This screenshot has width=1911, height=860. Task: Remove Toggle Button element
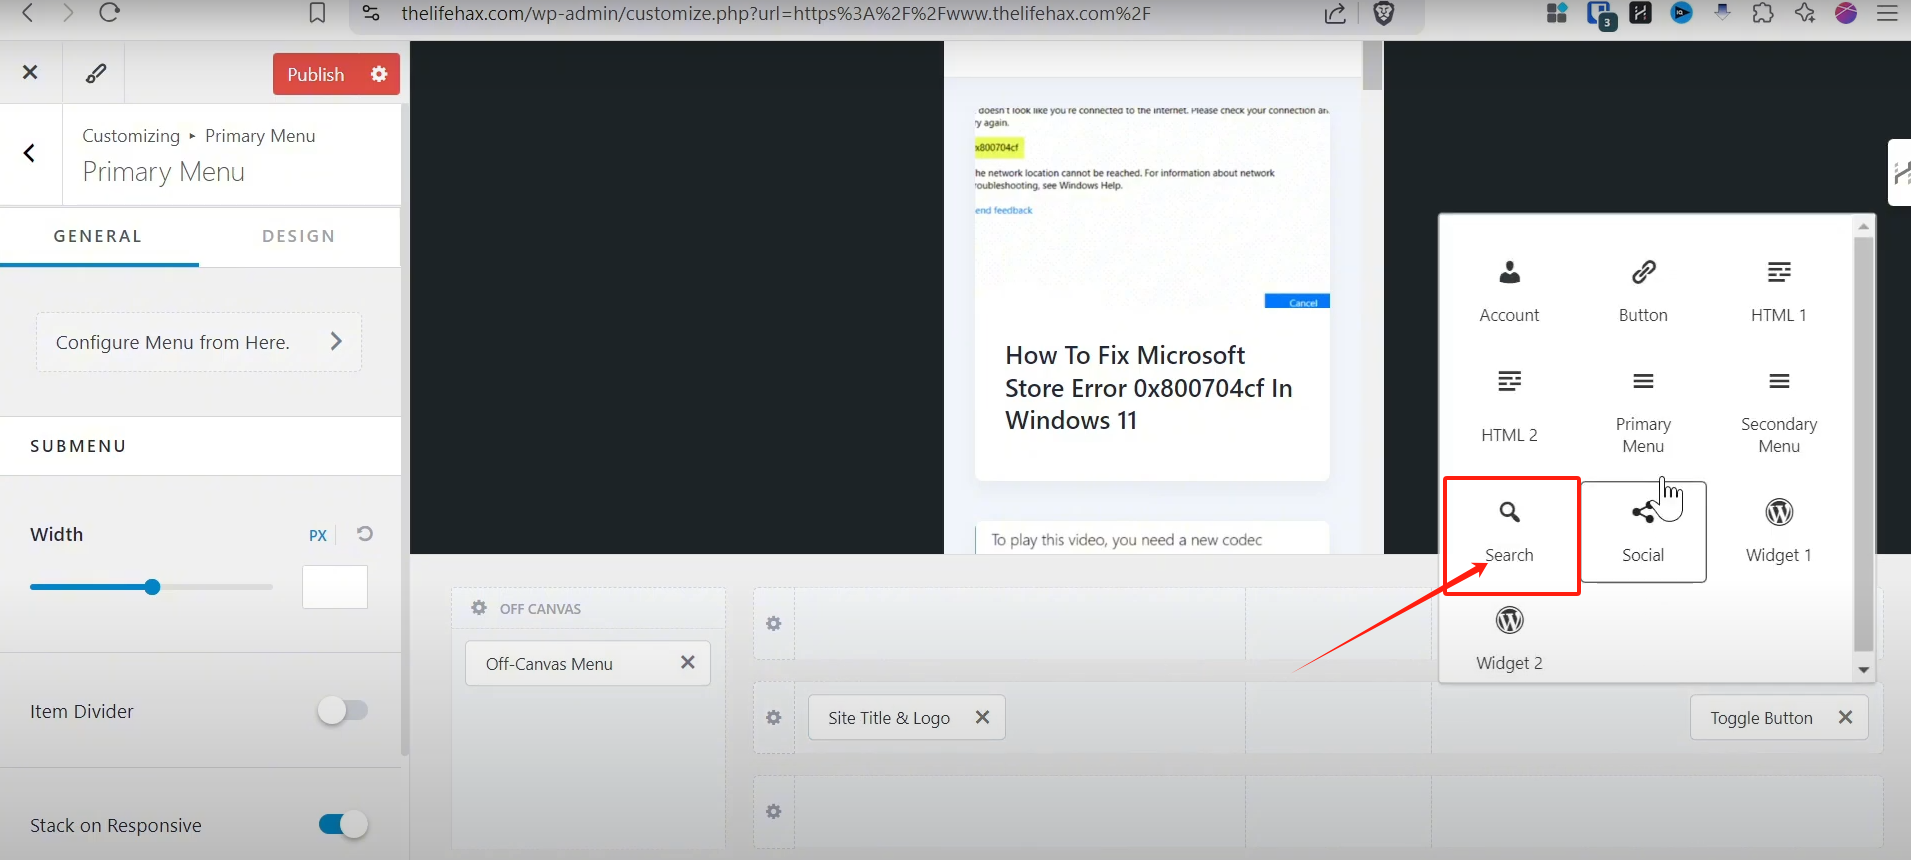[1845, 717]
